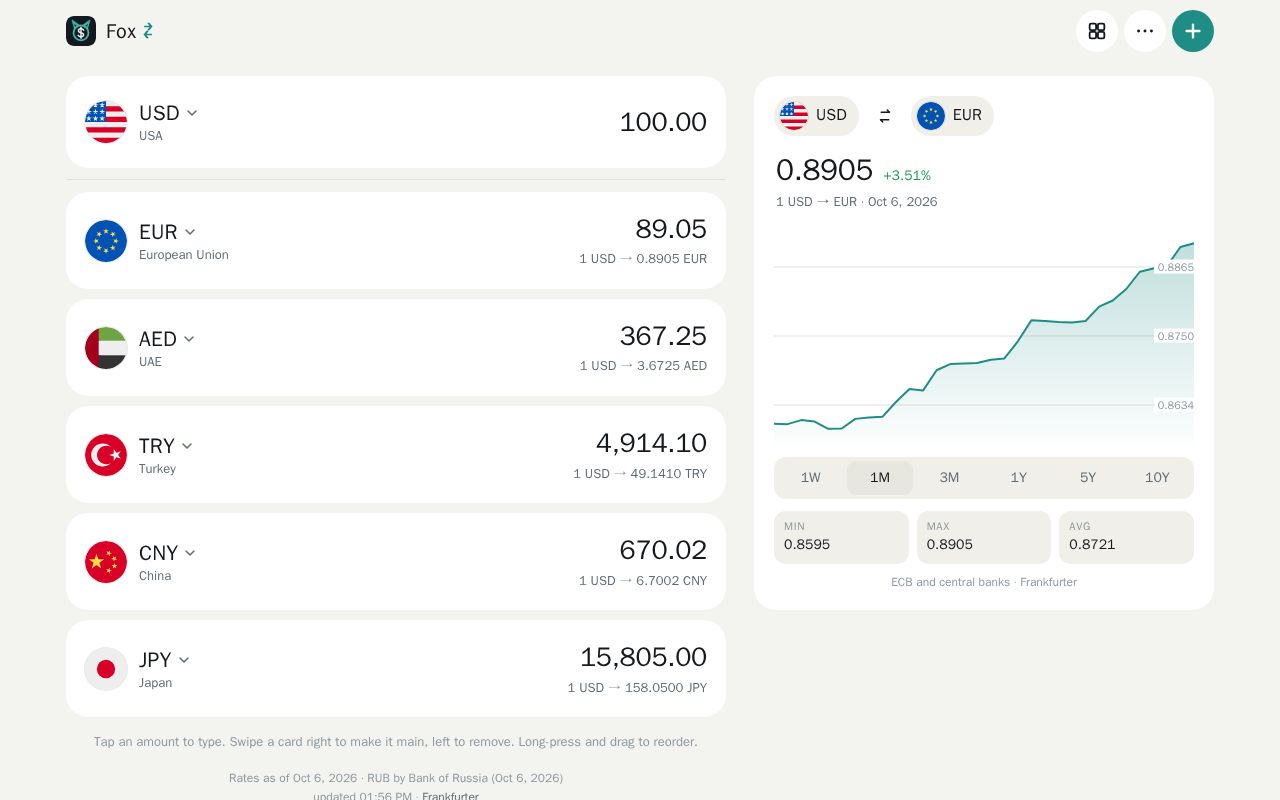The width and height of the screenshot is (1280, 800).
Task: Edit the 670.02 CNY amount
Action: [663, 550]
